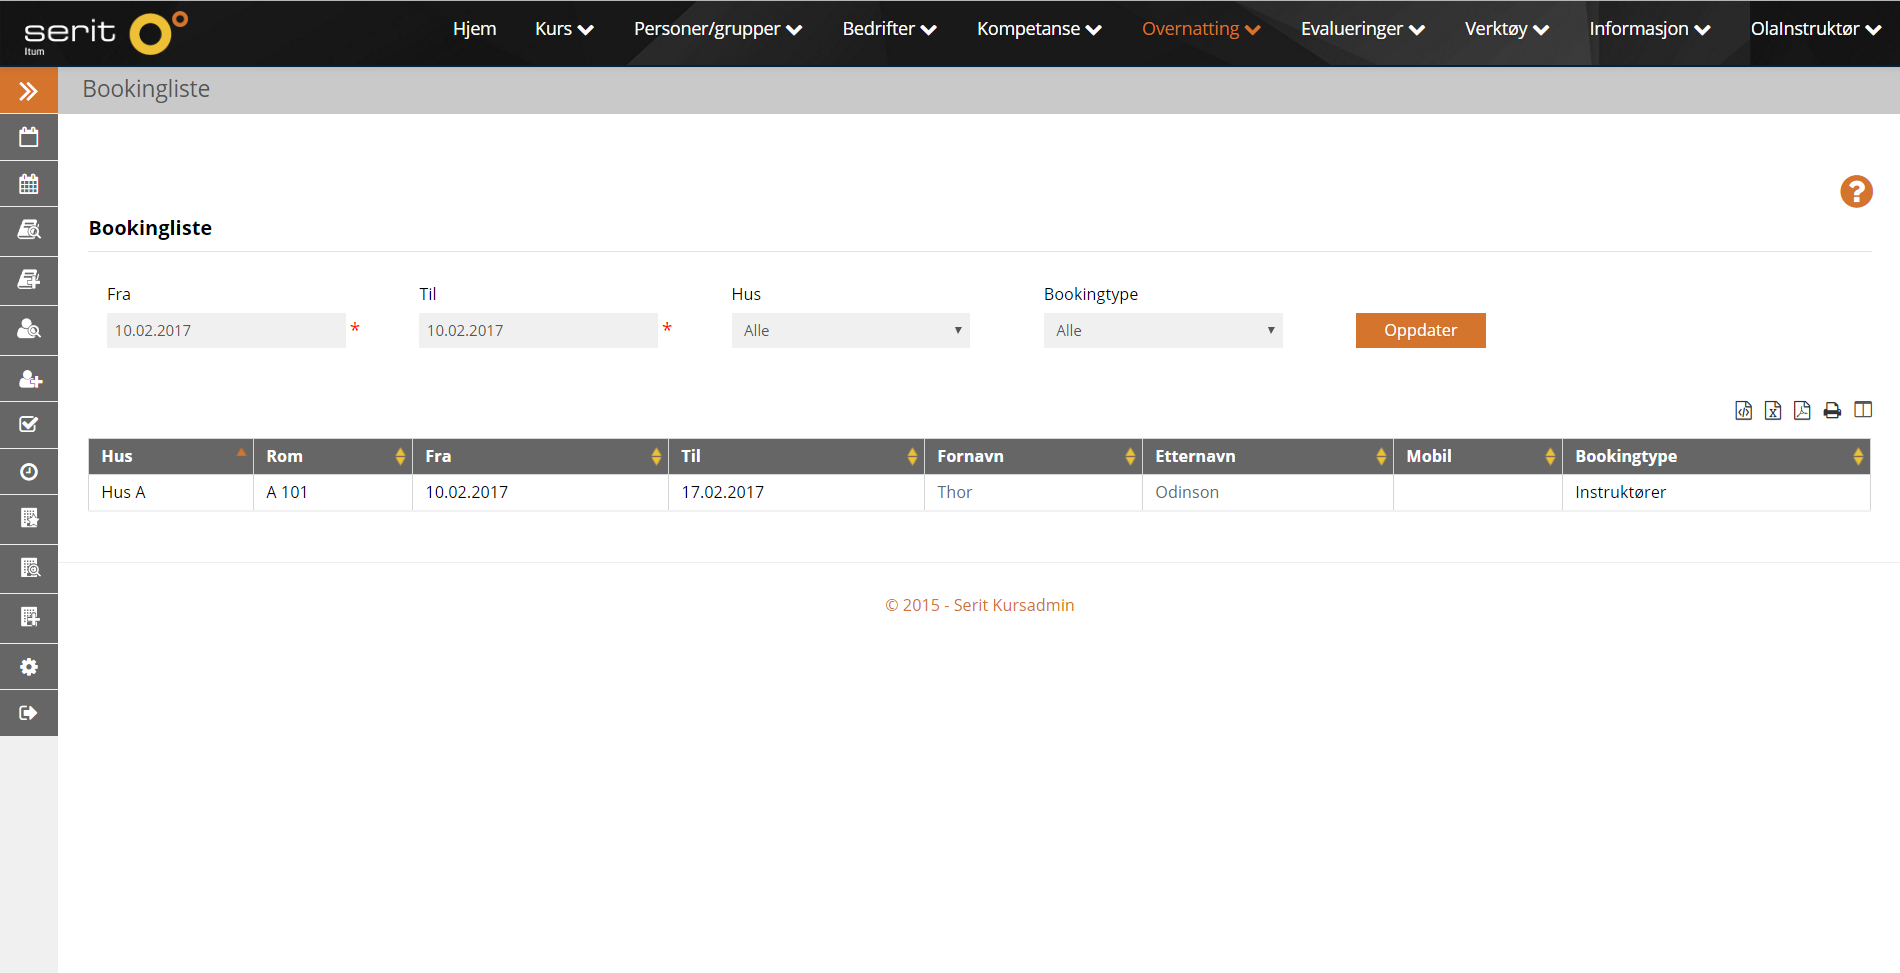This screenshot has width=1900, height=973.
Task: Sort table by Til column header
Action: click(x=796, y=456)
